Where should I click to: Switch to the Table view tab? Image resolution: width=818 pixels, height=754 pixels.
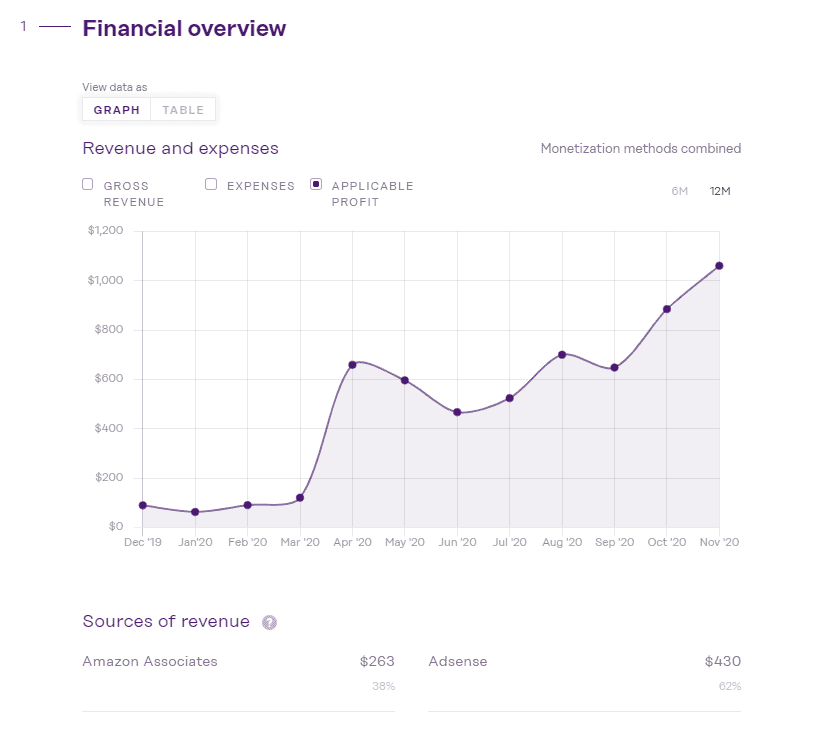(x=183, y=110)
